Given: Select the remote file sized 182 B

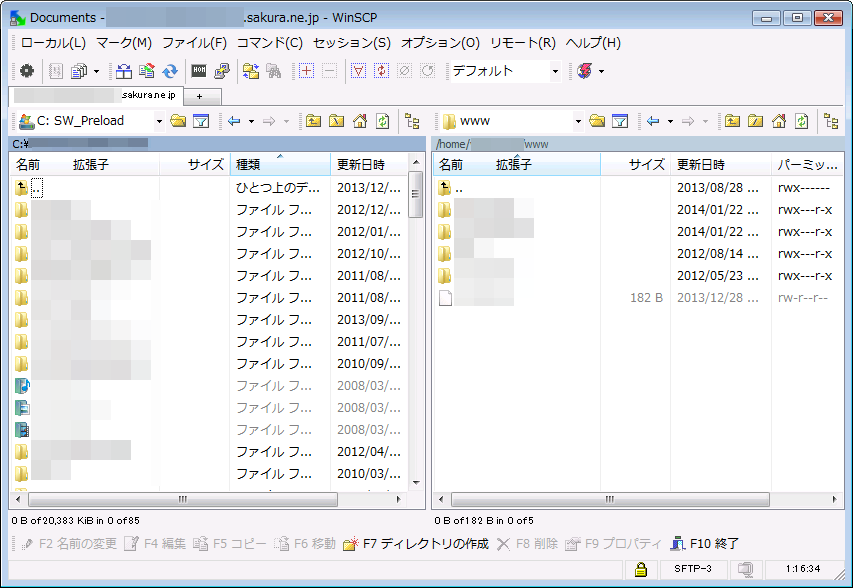Looking at the screenshot, I should (638, 298).
